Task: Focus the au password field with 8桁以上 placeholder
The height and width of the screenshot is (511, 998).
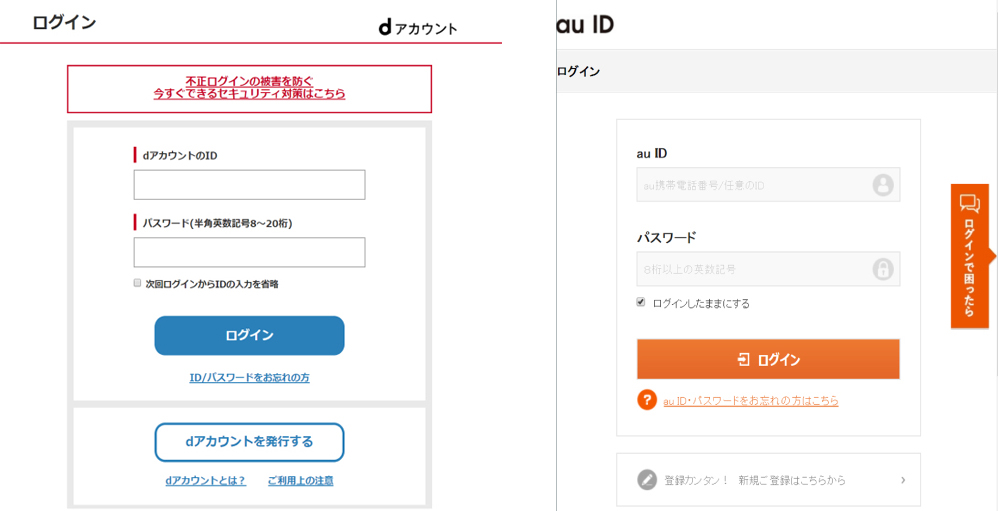Action: 768,269
